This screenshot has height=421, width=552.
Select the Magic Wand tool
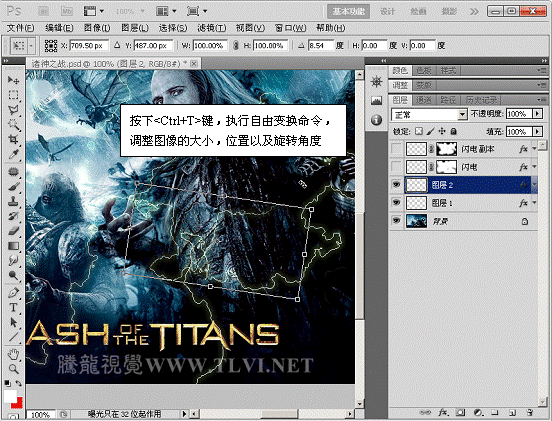(x=13, y=125)
